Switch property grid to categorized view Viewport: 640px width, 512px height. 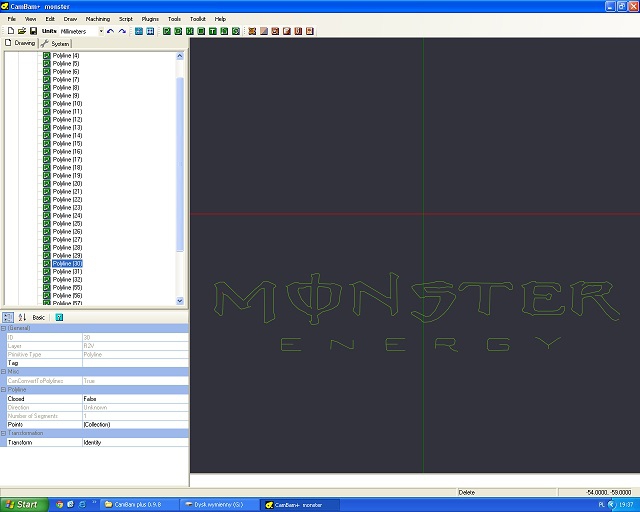click(8, 317)
